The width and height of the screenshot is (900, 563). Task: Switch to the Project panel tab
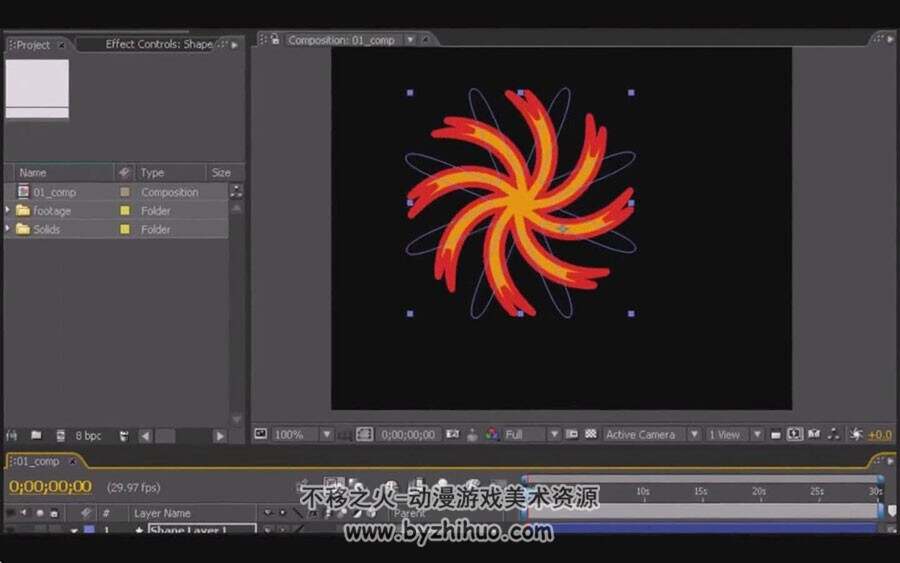click(x=33, y=45)
